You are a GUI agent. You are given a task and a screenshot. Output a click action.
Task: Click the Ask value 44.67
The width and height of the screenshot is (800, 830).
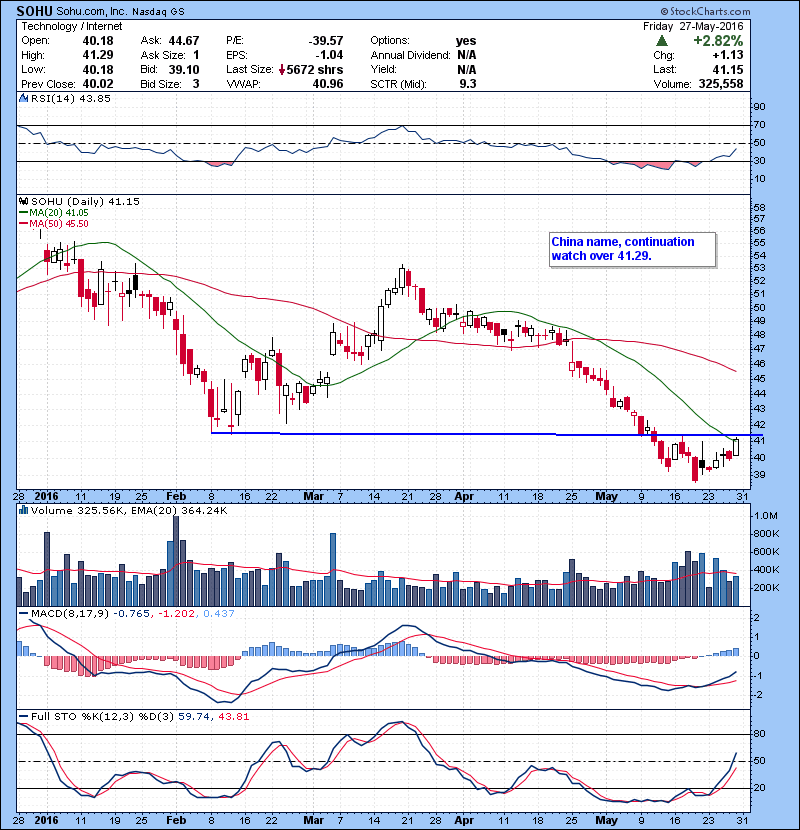coord(184,41)
